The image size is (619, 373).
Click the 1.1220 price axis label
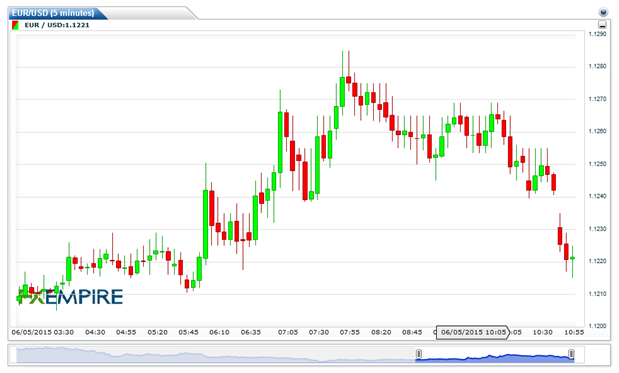click(x=597, y=261)
